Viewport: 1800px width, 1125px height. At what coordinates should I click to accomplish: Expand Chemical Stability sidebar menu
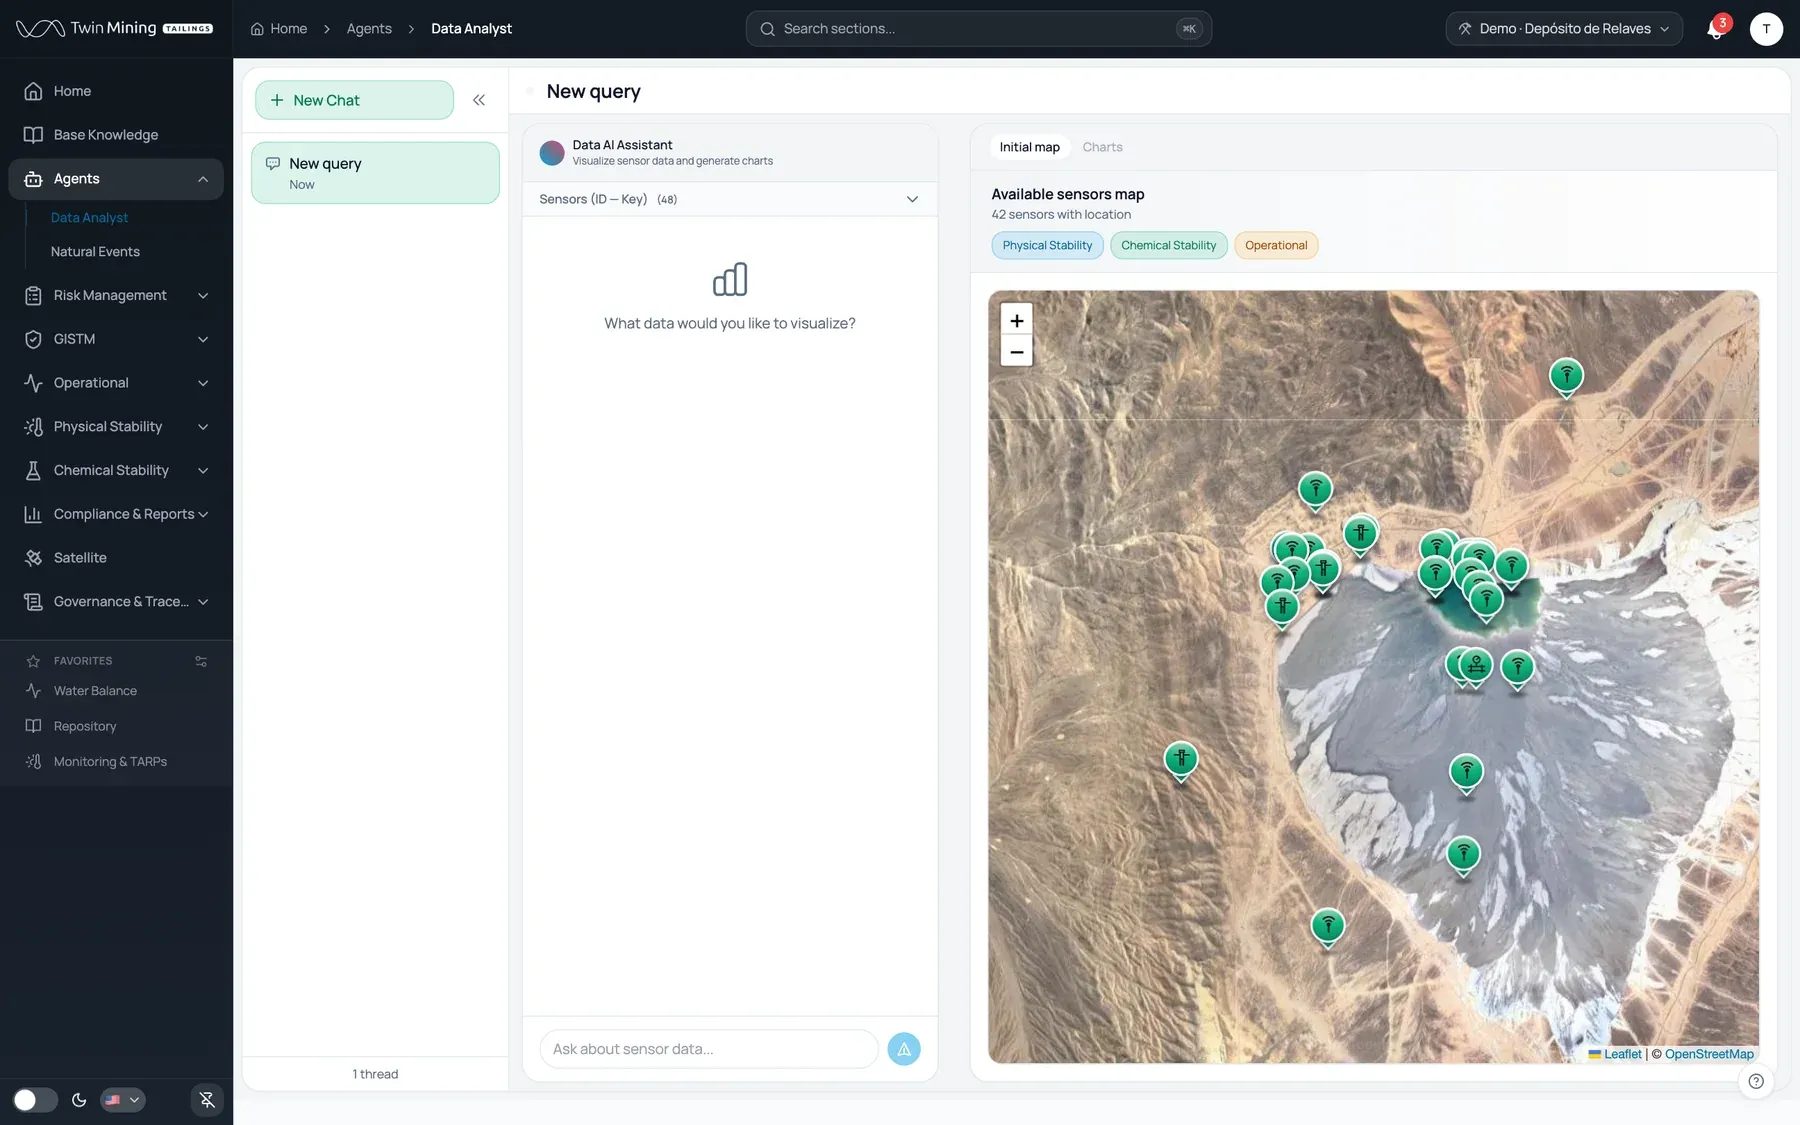116,470
